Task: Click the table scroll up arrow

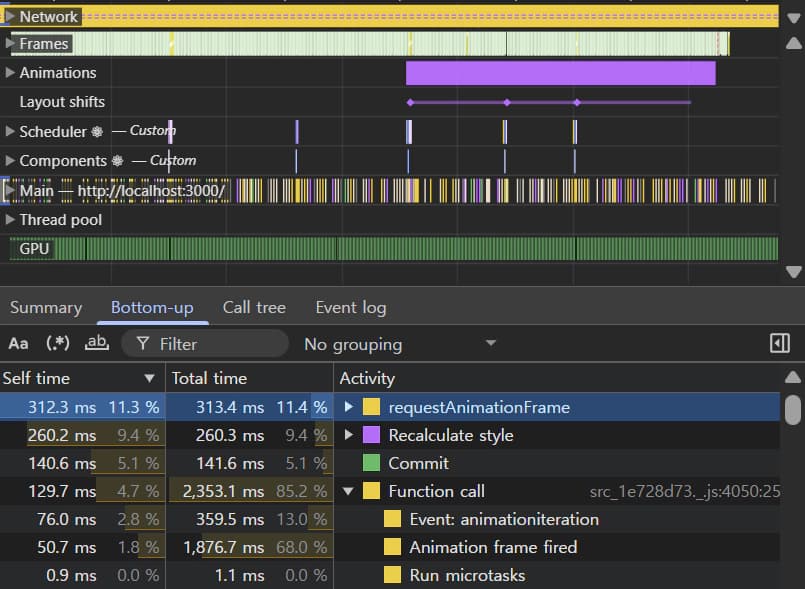Action: pos(793,378)
